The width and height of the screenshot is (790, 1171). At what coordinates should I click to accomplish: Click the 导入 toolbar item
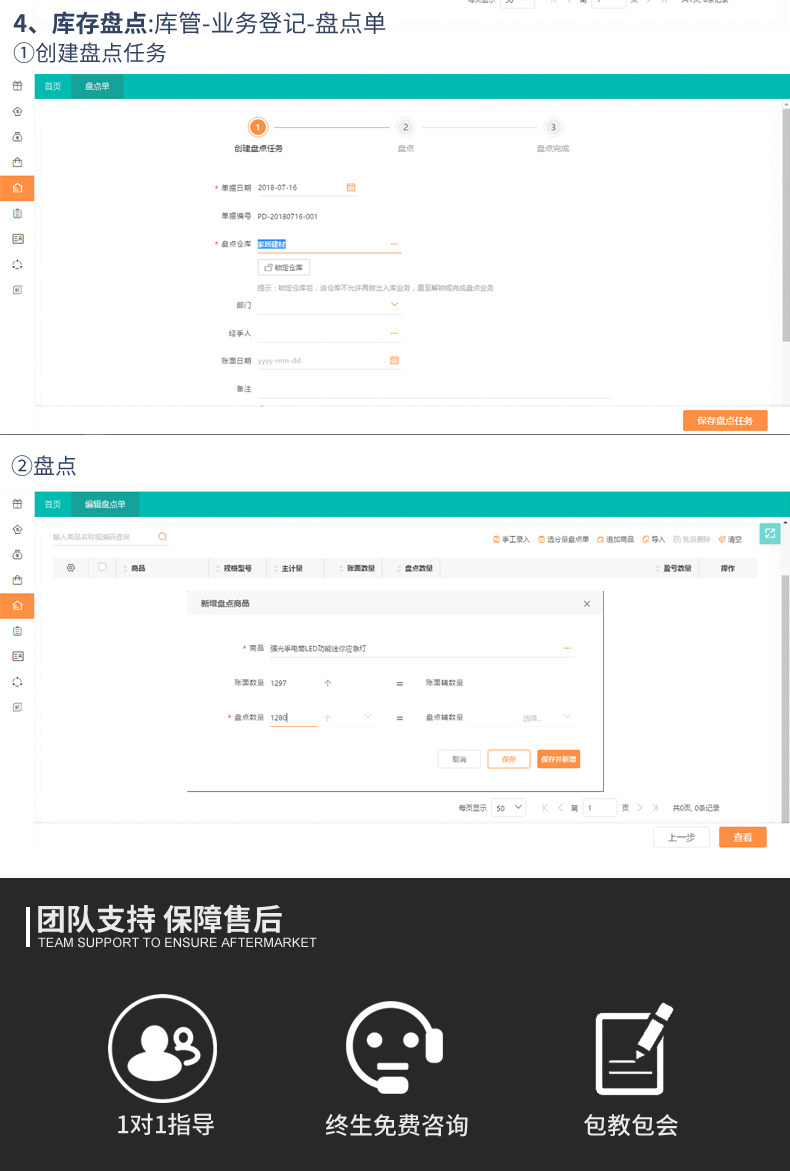coord(653,539)
